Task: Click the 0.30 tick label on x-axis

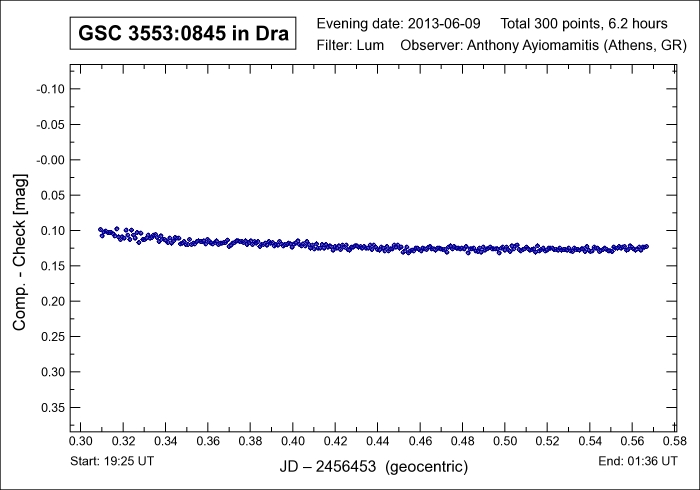Action: click(x=80, y=440)
